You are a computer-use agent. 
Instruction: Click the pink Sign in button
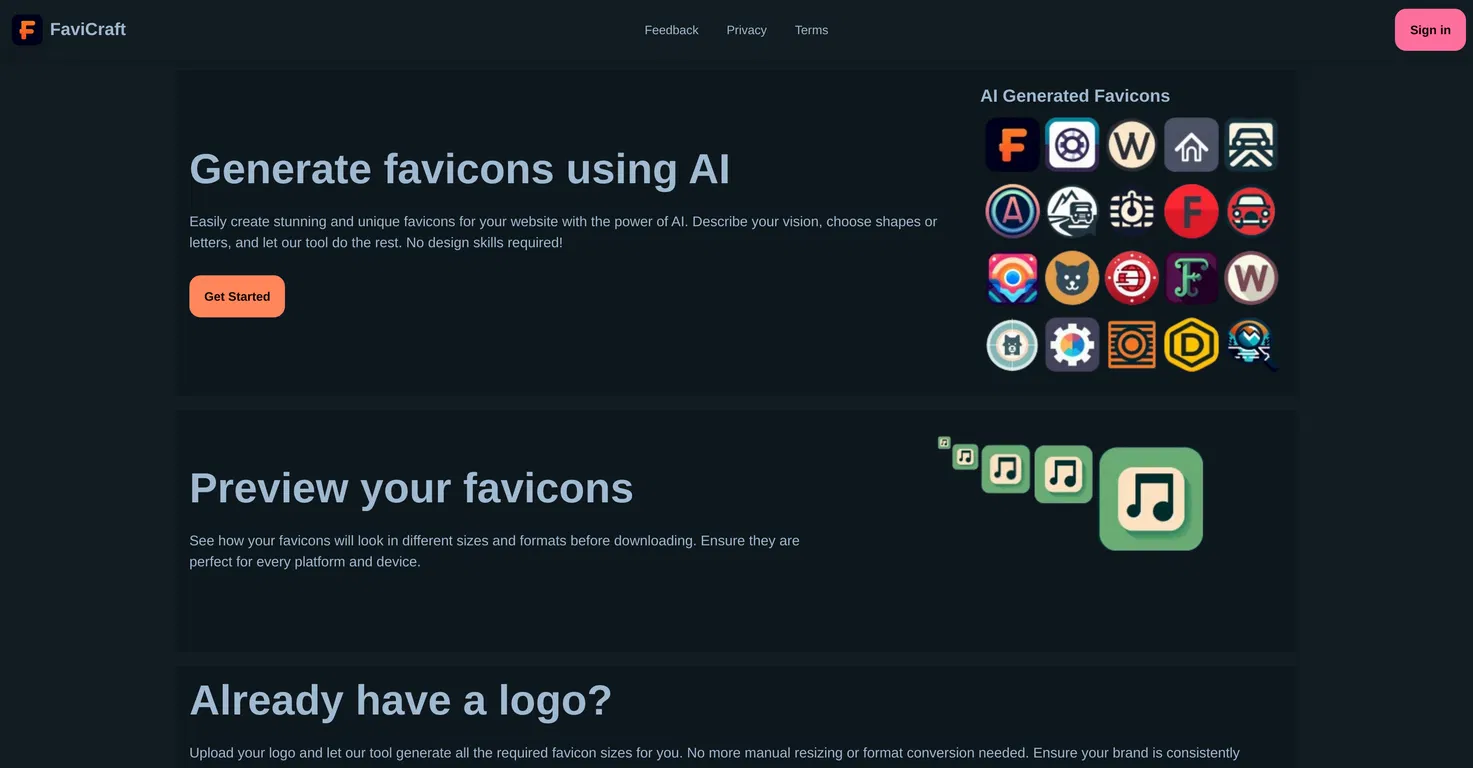1430,30
